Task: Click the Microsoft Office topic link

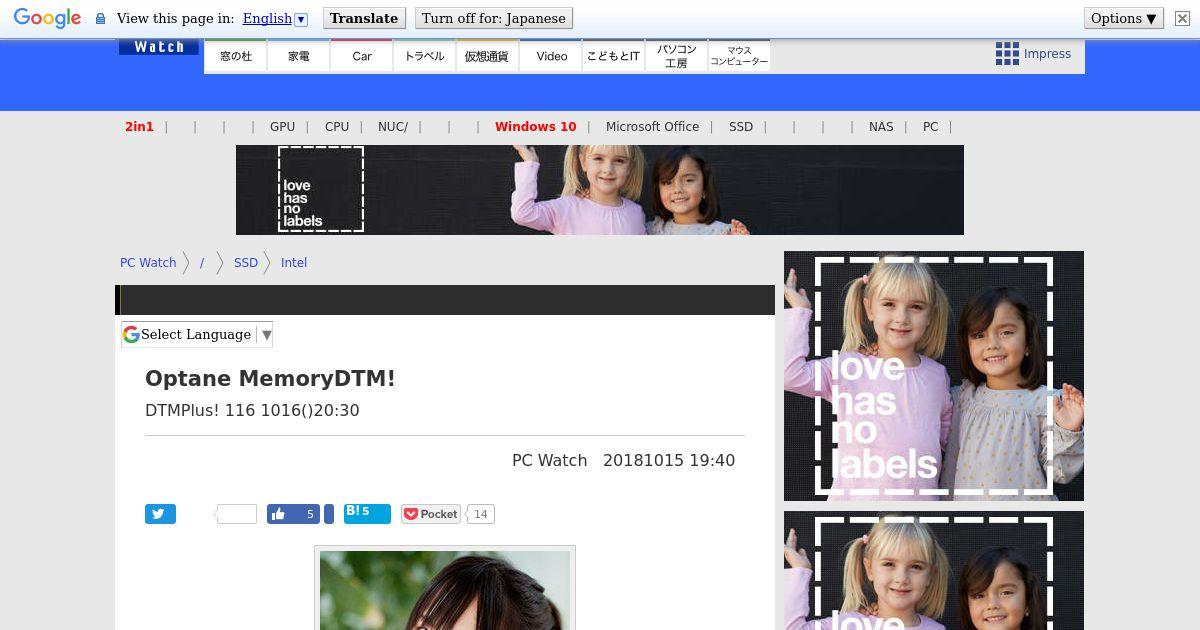Action: coord(652,127)
